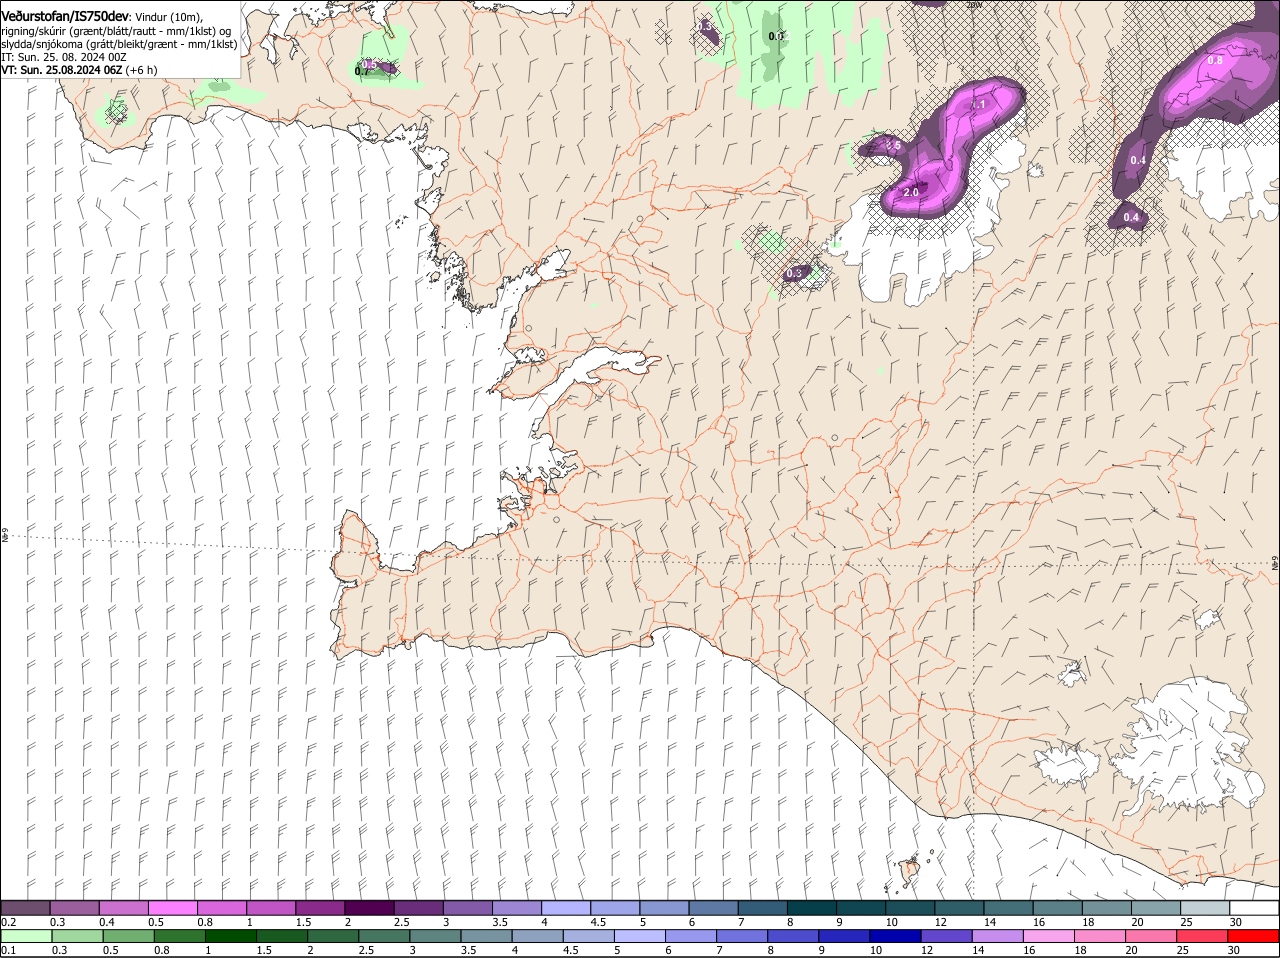Screen dimensions: 1280x958
Task: Click the 'VT: Sun. 25.08.2024 06Z (+6 h)' line
Action: [79, 70]
